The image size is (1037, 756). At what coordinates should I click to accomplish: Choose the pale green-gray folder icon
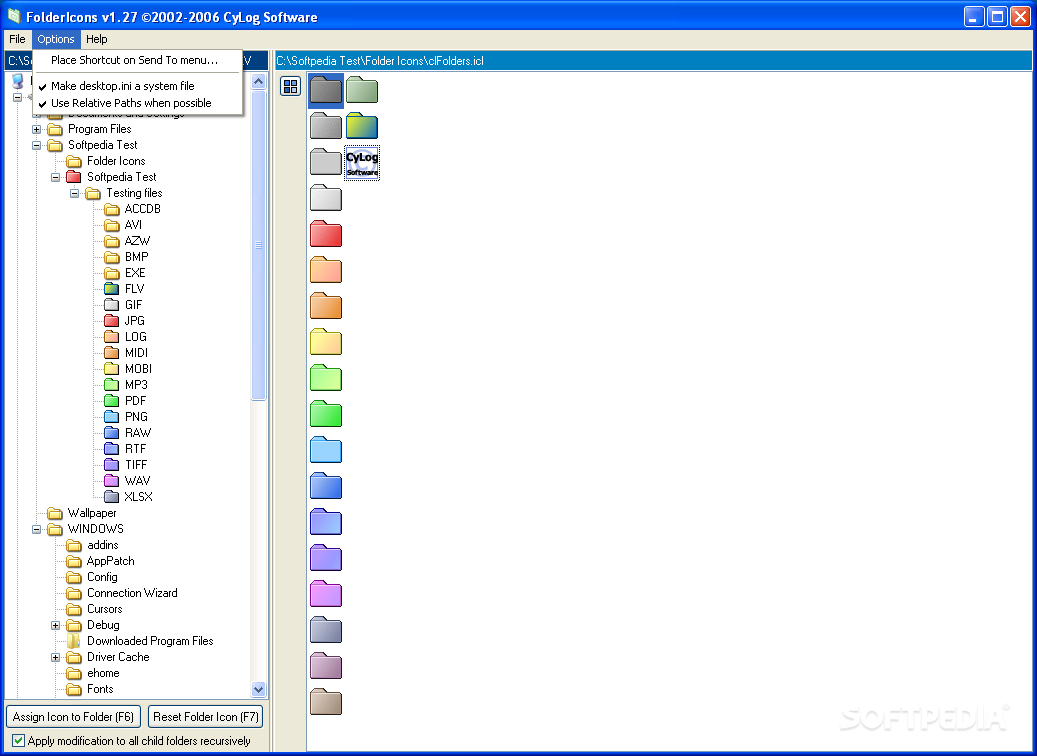click(x=362, y=90)
